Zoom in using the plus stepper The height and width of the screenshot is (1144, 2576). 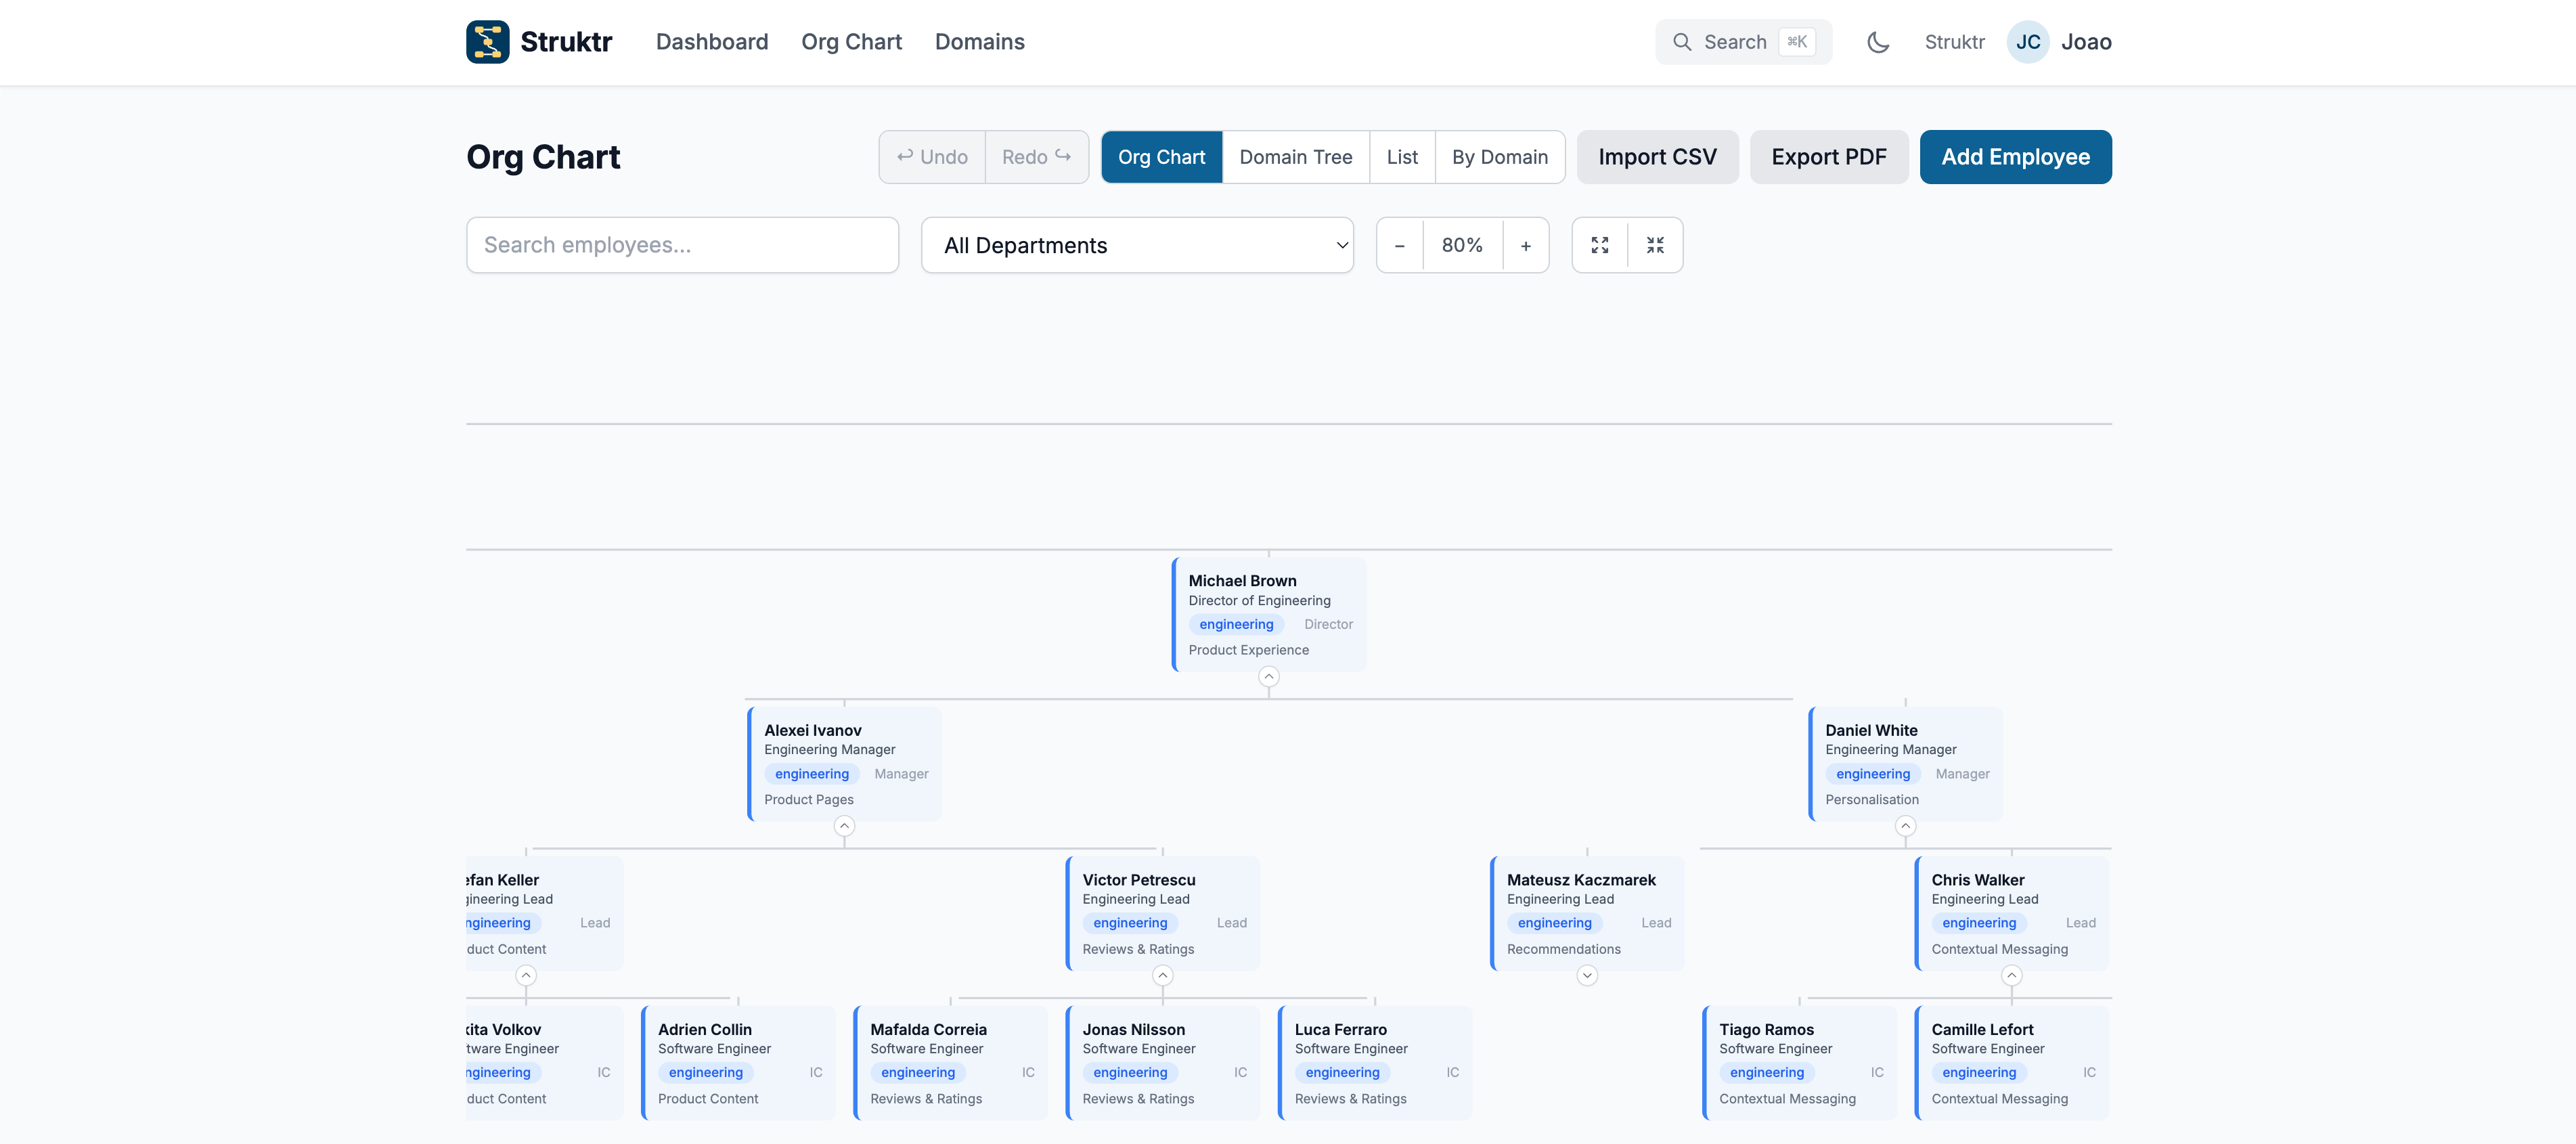point(1526,245)
